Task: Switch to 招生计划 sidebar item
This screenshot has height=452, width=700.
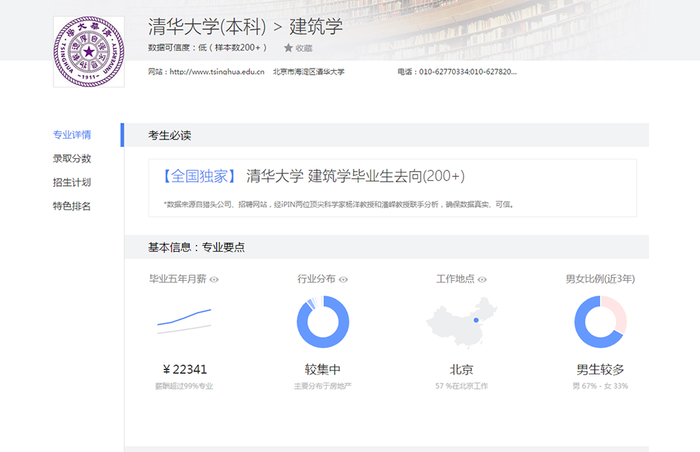Action: [72, 182]
